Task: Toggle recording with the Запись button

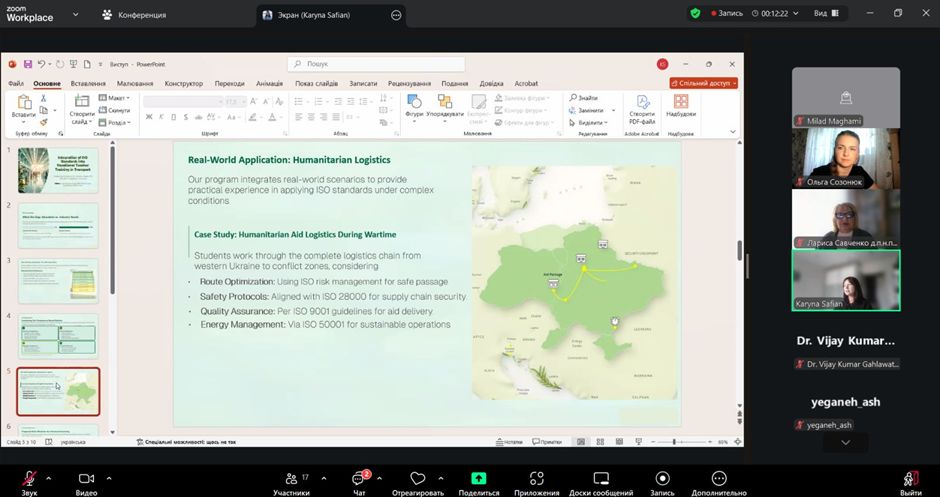Action: coord(662,479)
